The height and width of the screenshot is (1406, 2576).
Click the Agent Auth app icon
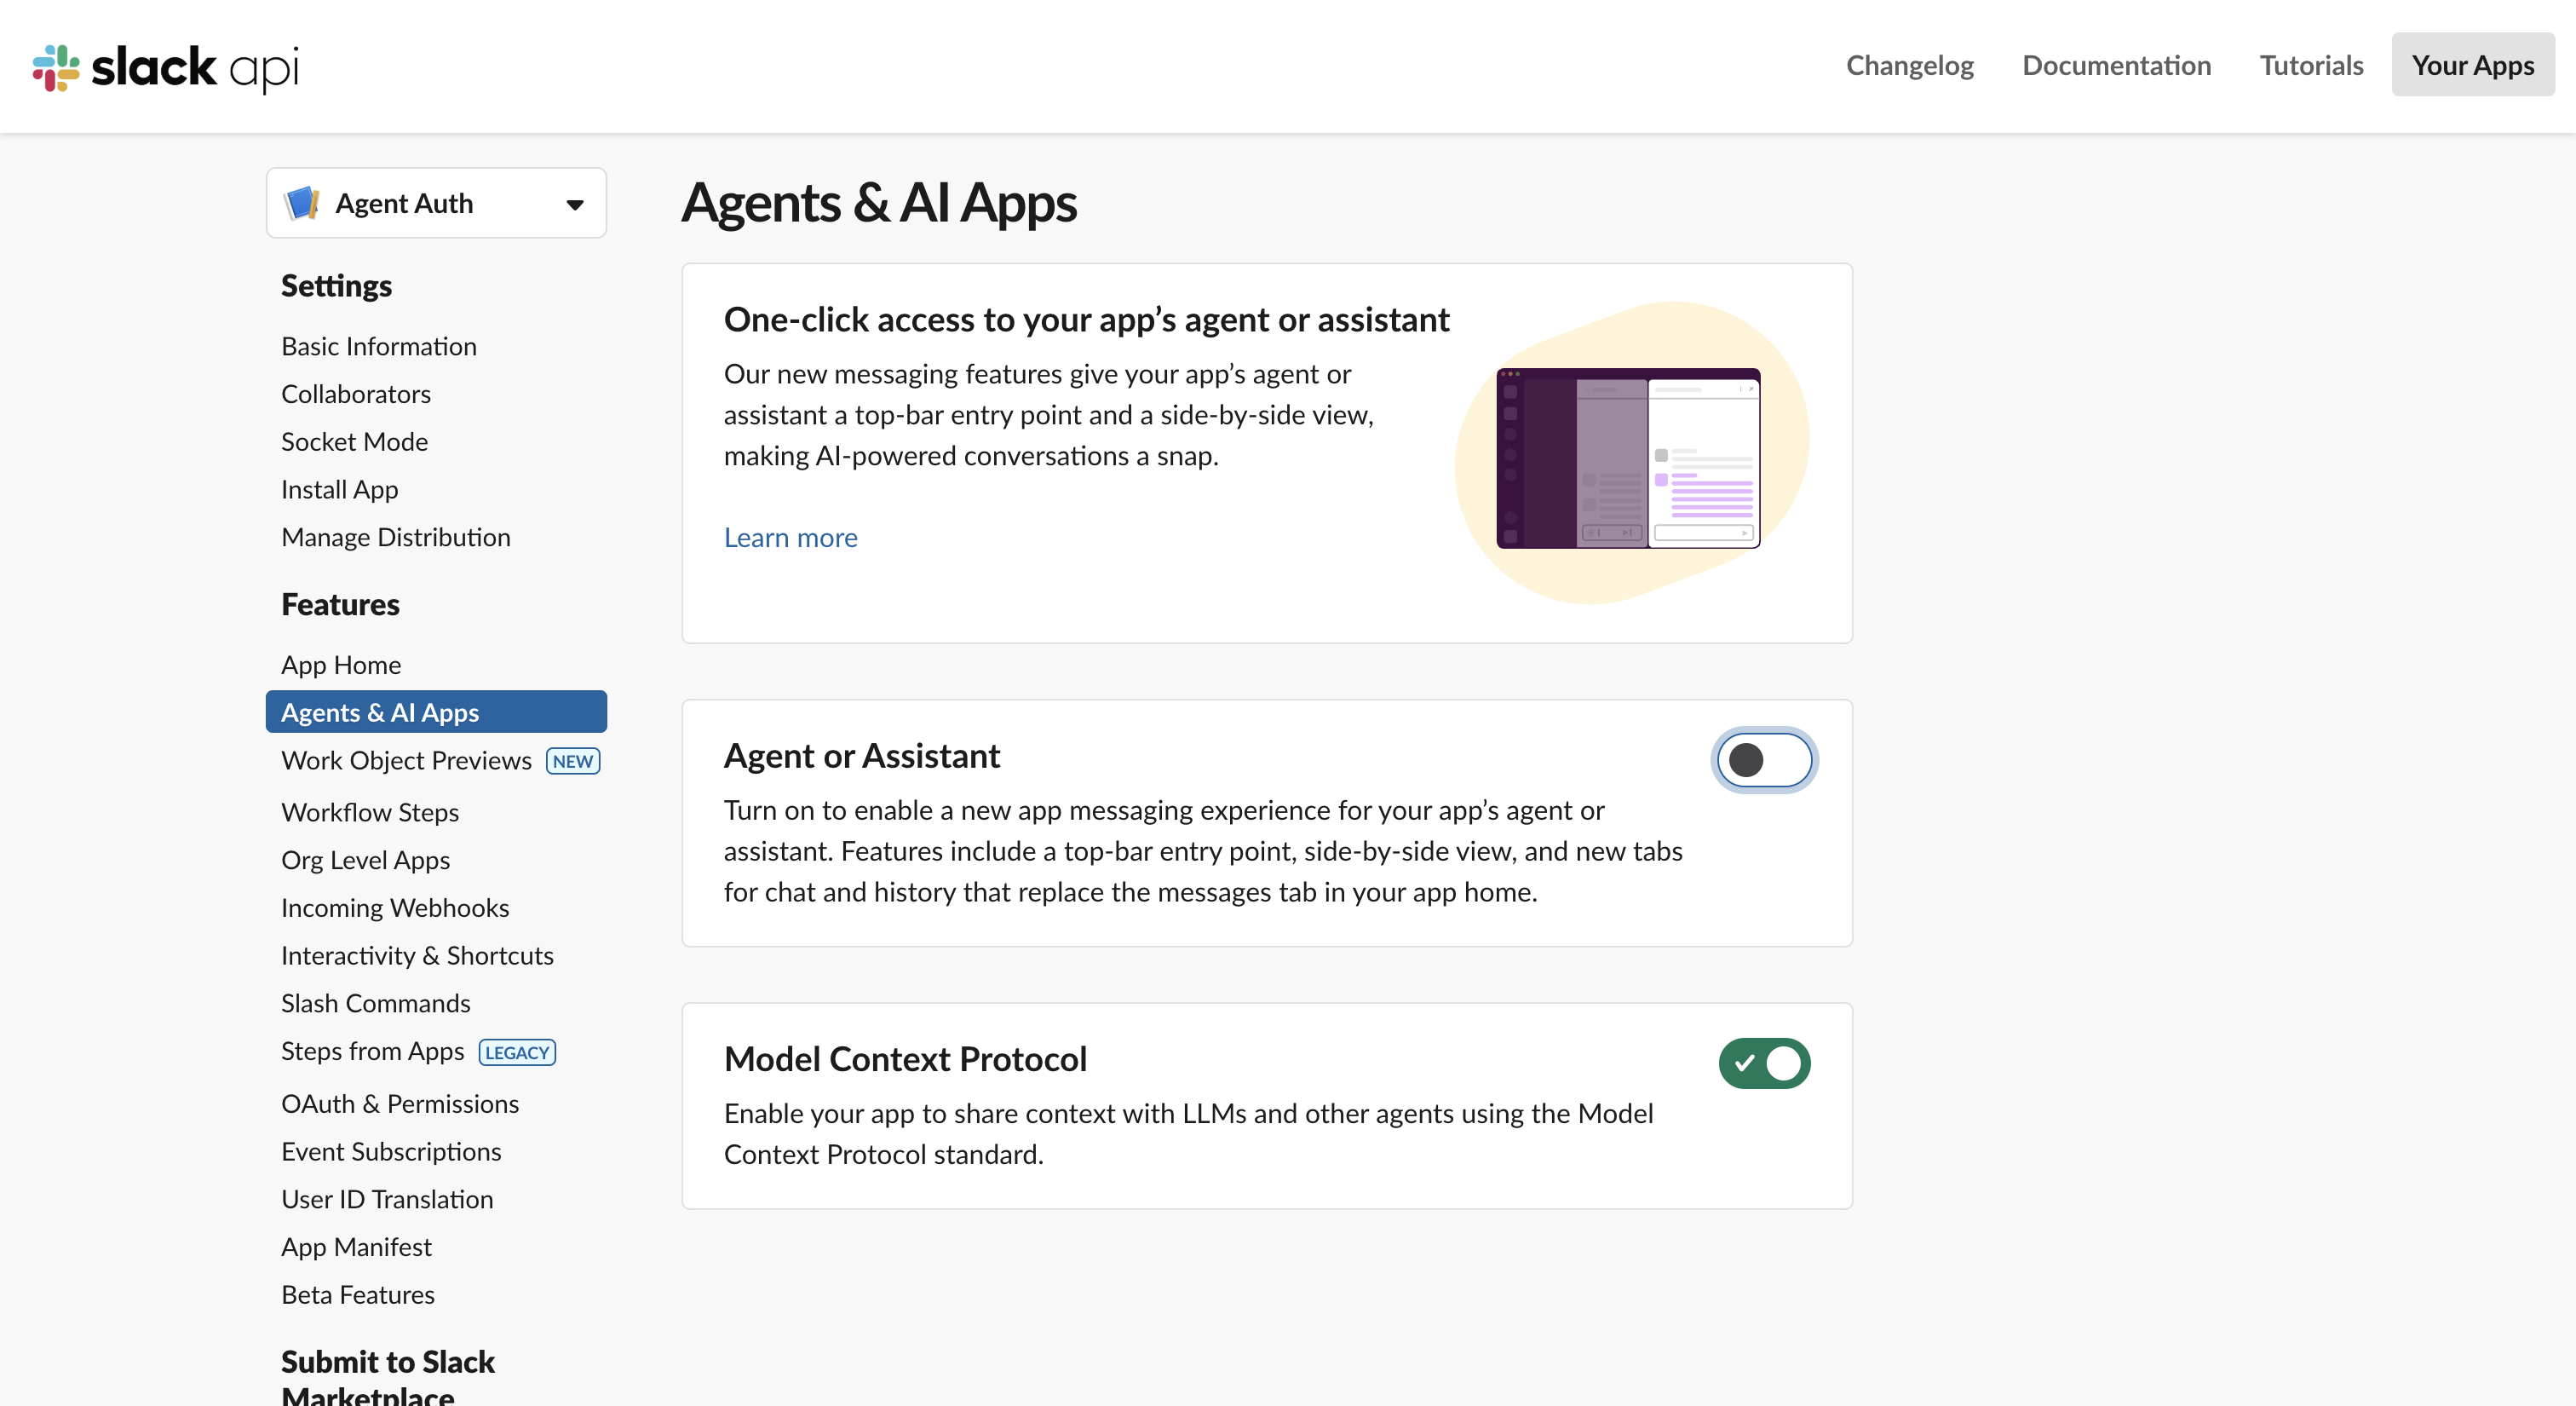[x=302, y=203]
